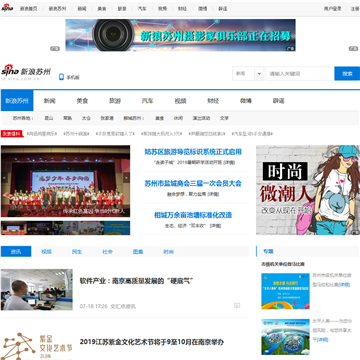Open 常熟 sub-navigation link
Image resolution: width=360 pixels, height=360 pixels.
[68, 118]
